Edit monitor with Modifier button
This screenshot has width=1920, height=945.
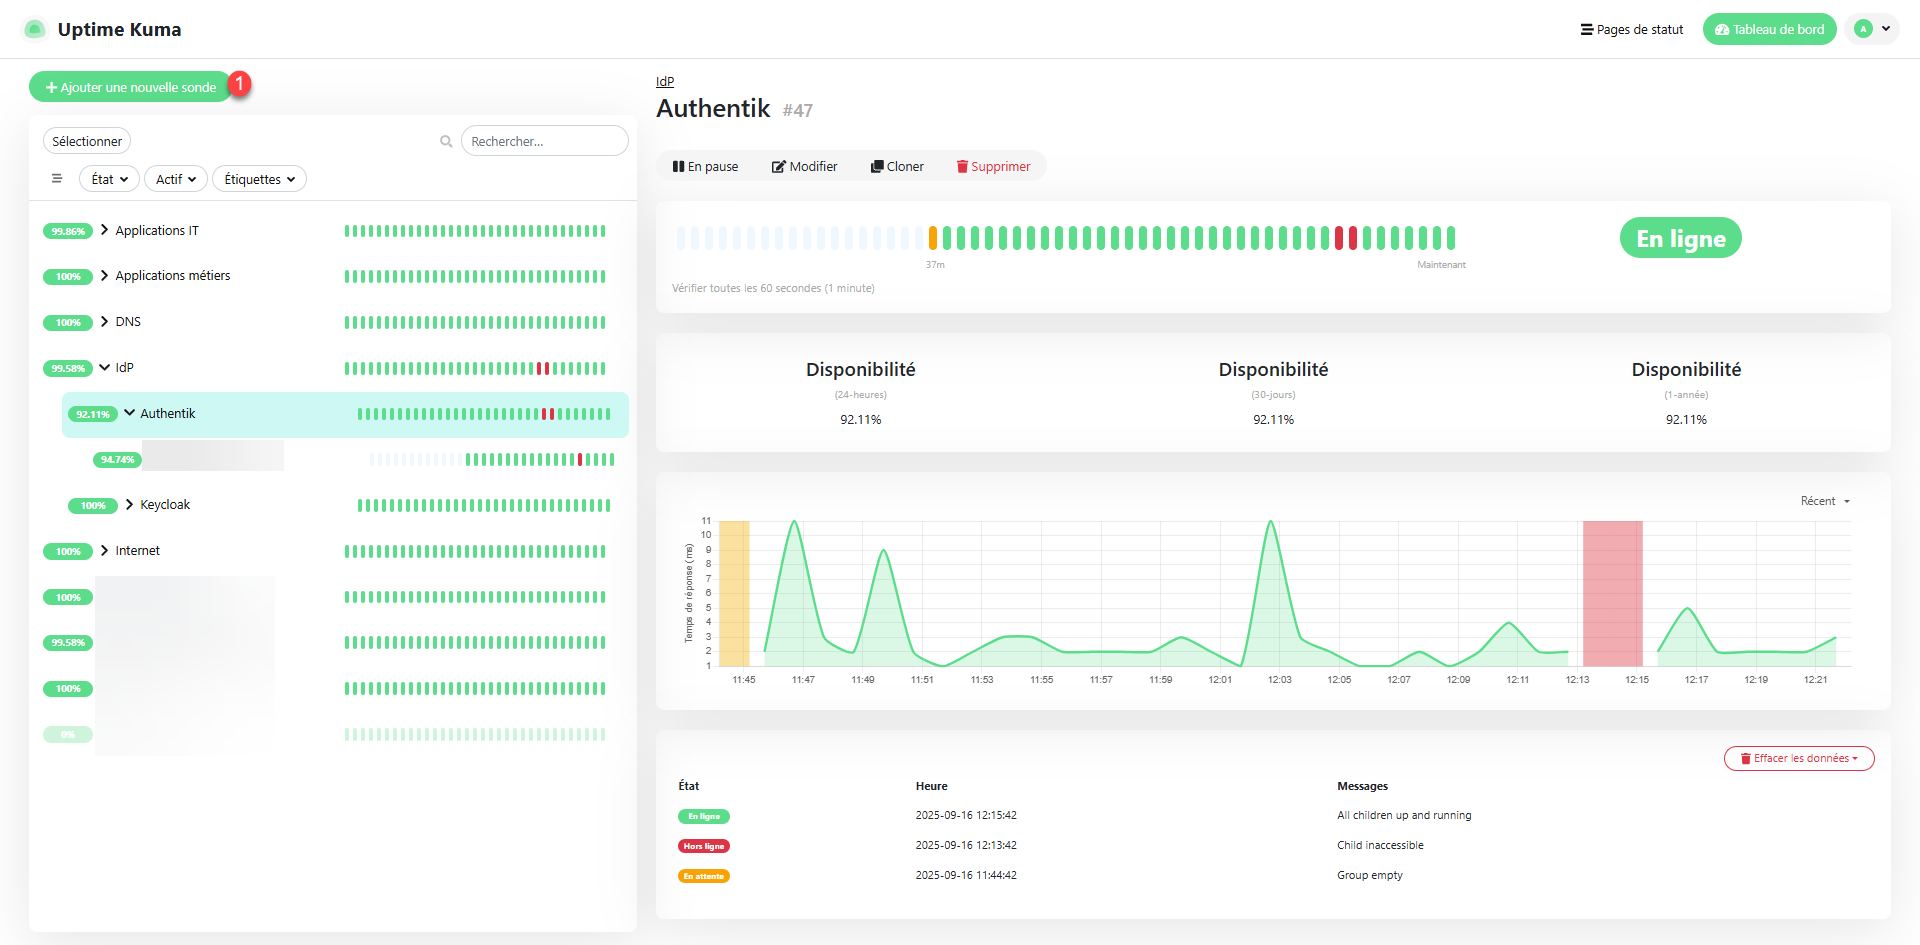tap(804, 167)
